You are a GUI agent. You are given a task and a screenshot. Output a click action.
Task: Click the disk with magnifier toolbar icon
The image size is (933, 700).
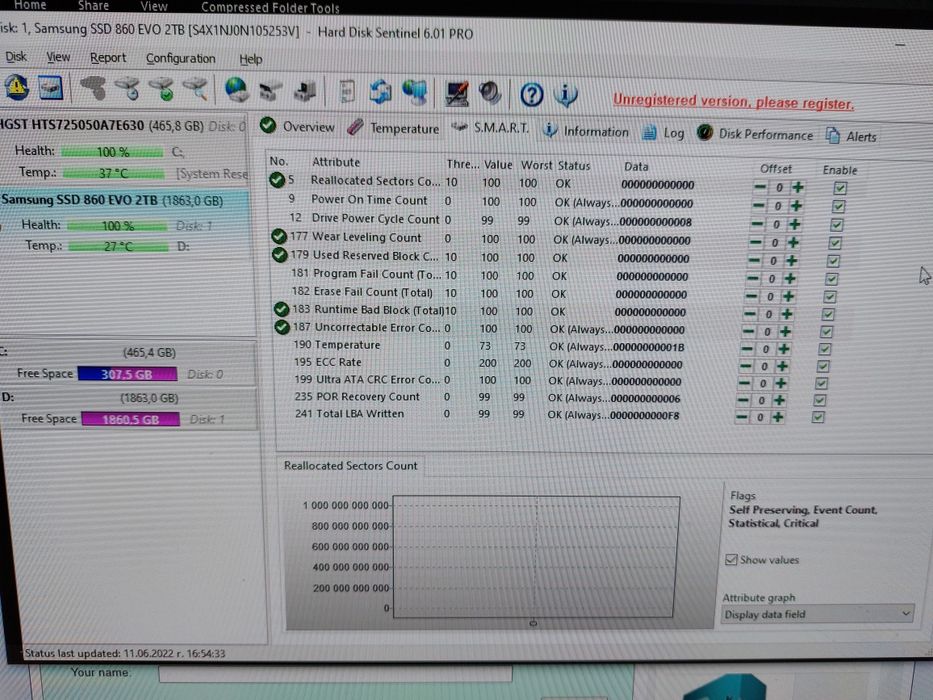point(195,90)
